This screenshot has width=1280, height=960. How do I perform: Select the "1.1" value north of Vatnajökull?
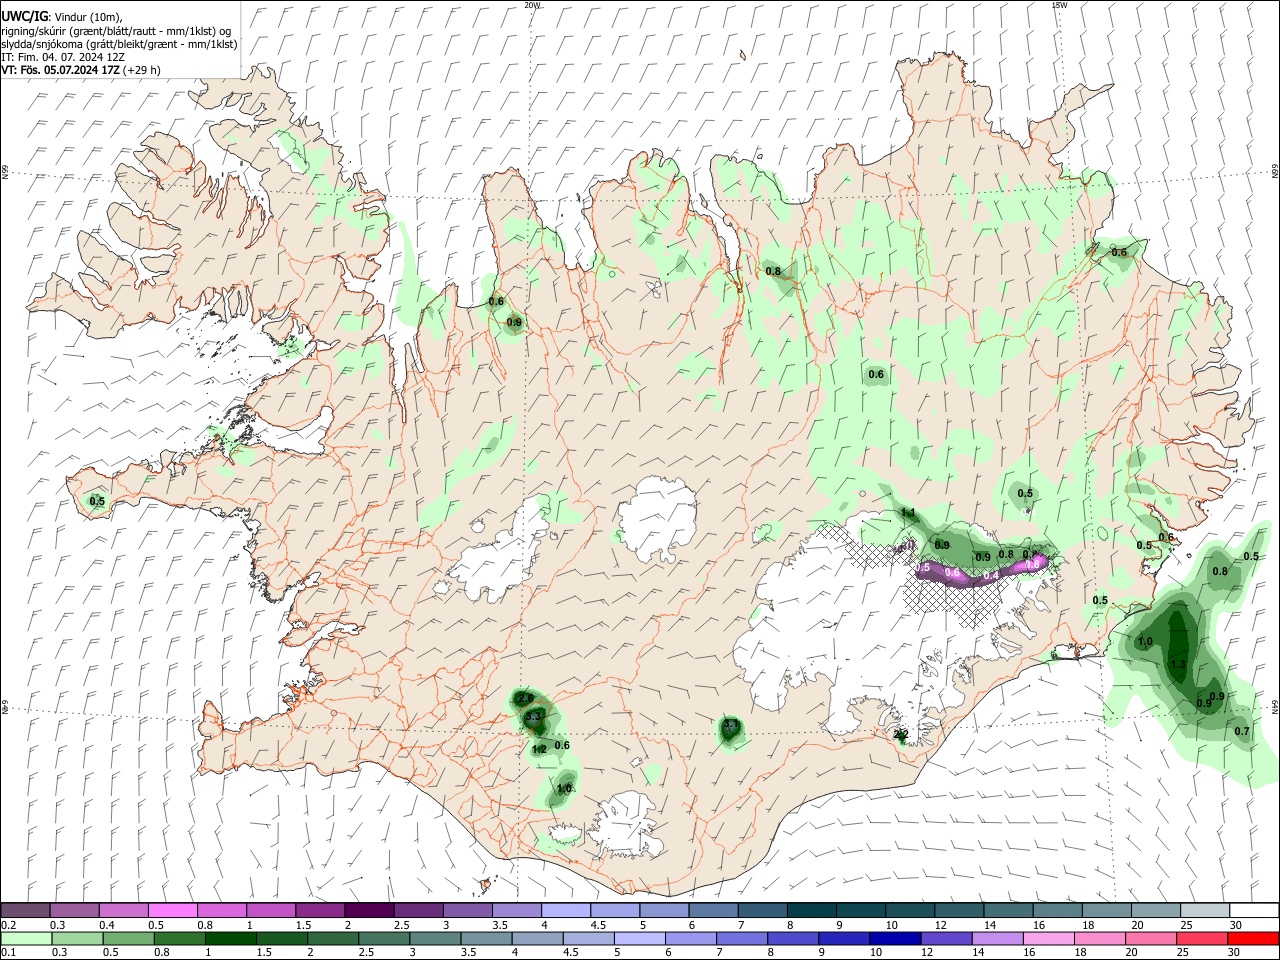pos(908,513)
